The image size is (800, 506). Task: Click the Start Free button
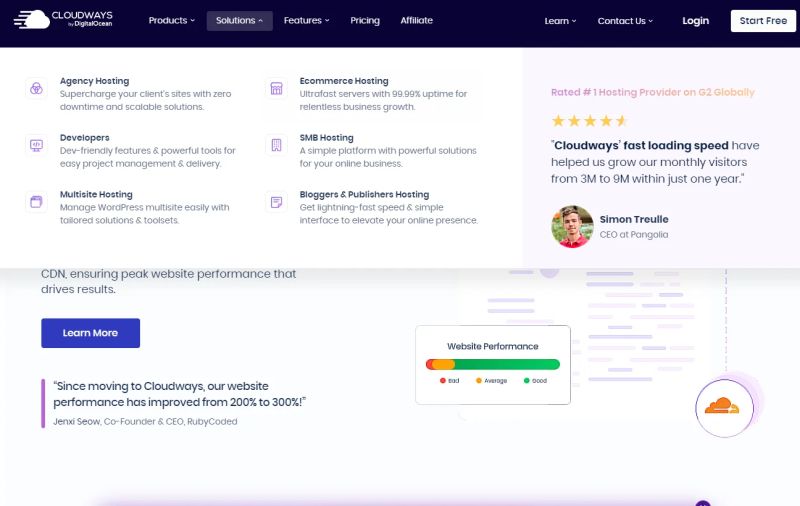click(763, 21)
